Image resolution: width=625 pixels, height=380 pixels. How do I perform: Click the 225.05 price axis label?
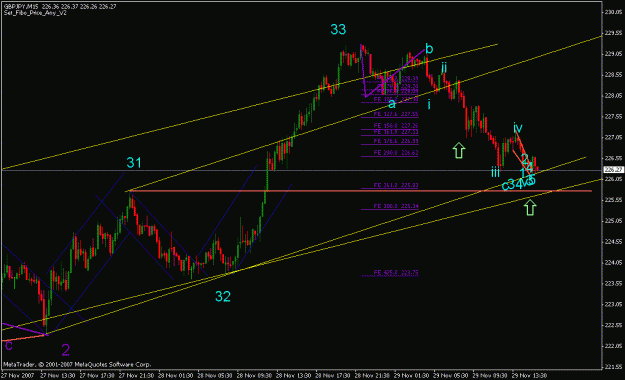click(613, 221)
